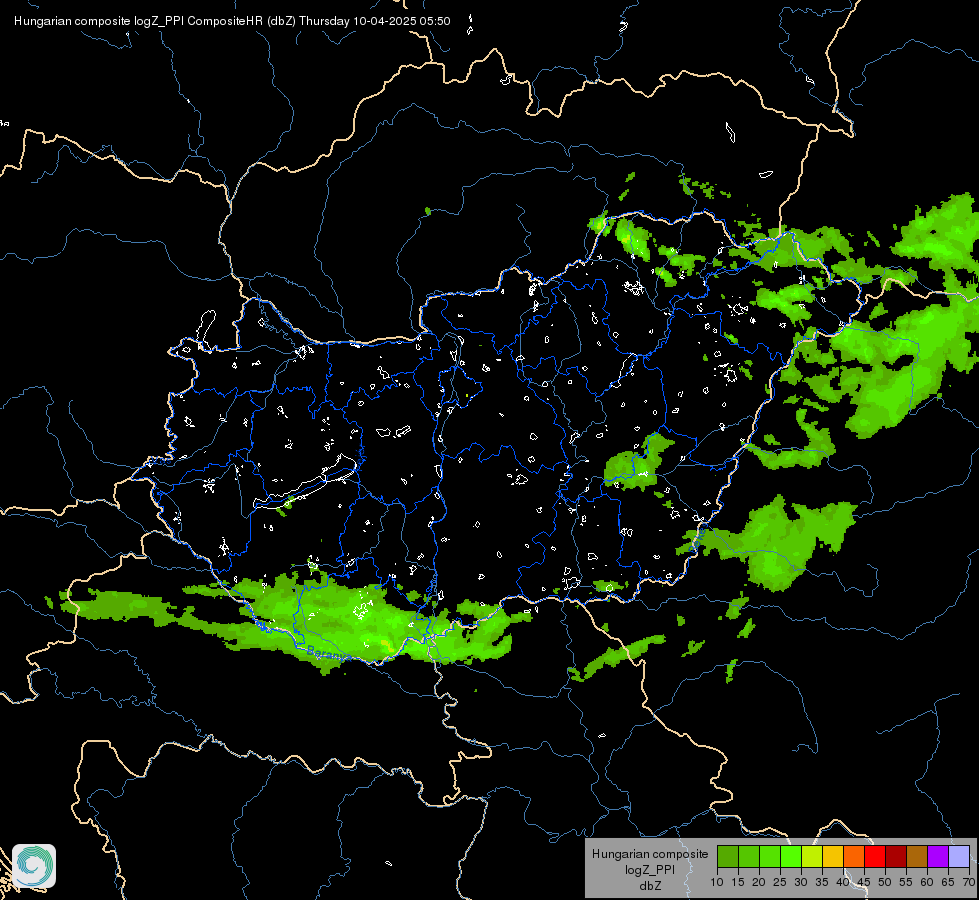Select the 30–35 dBZ yellow-green swatch

(x=812, y=856)
